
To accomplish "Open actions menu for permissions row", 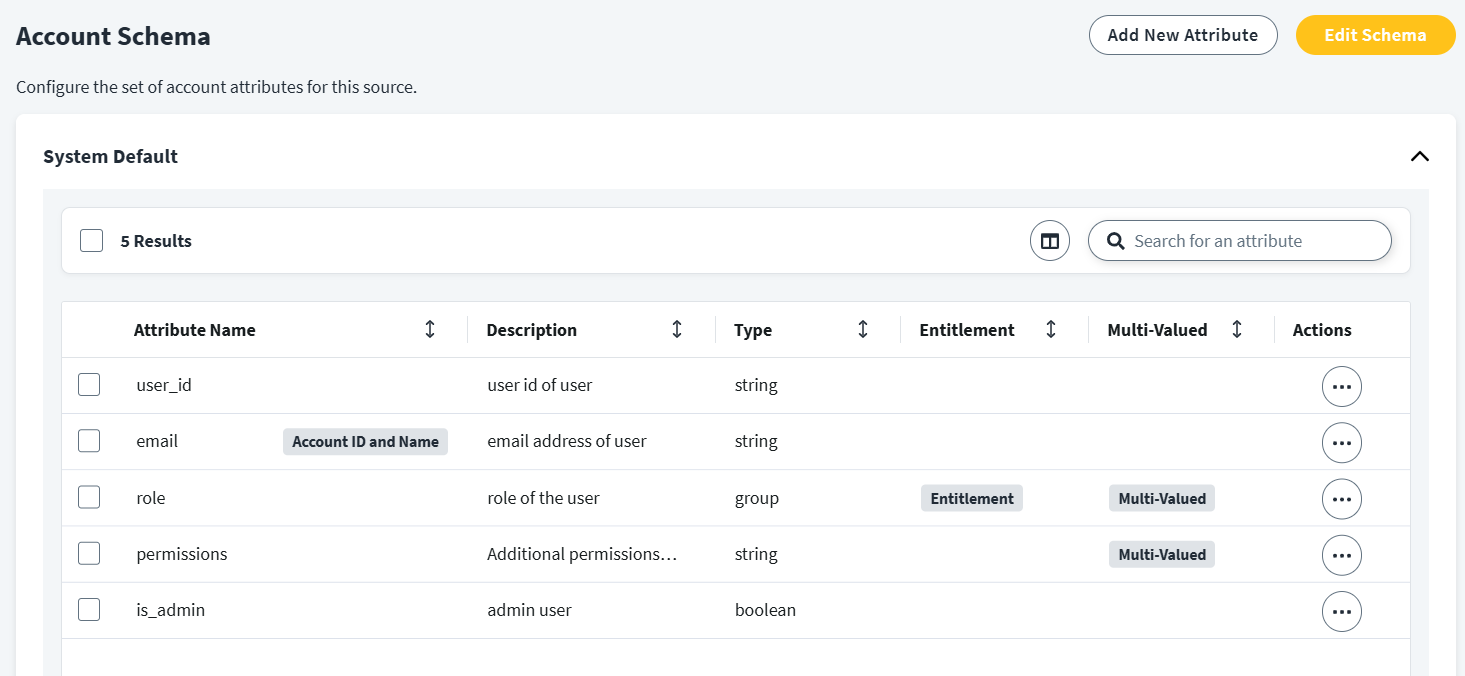I will (x=1341, y=554).
